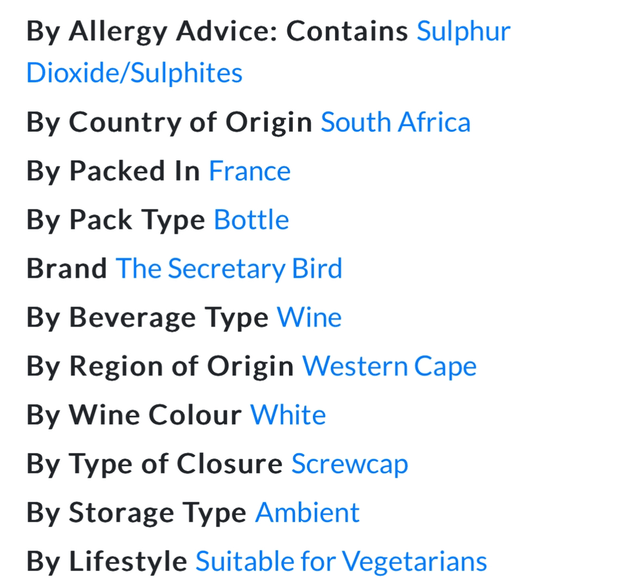Click the Western Cape region link
Viewport: 640px width, 588px height.
[389, 366]
